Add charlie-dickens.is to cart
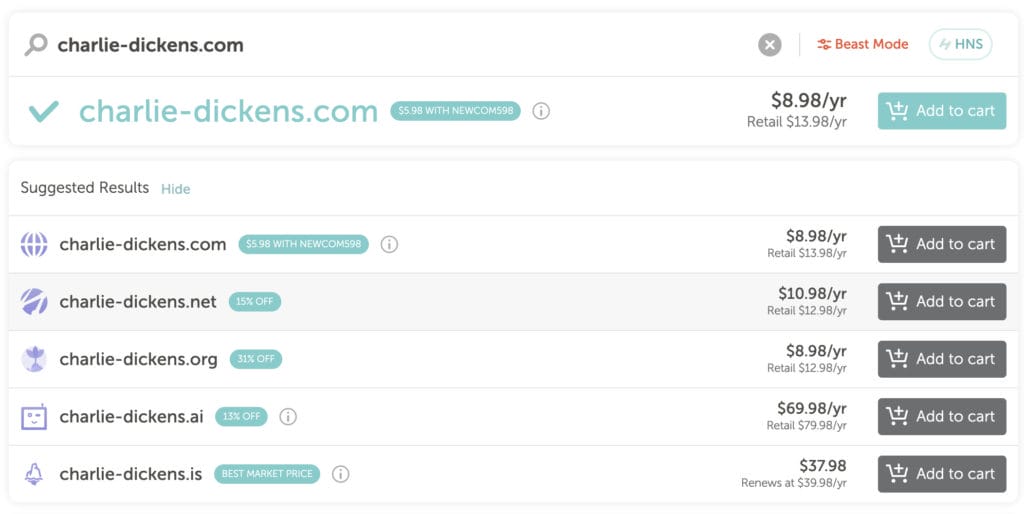1024x514 pixels. click(x=942, y=474)
